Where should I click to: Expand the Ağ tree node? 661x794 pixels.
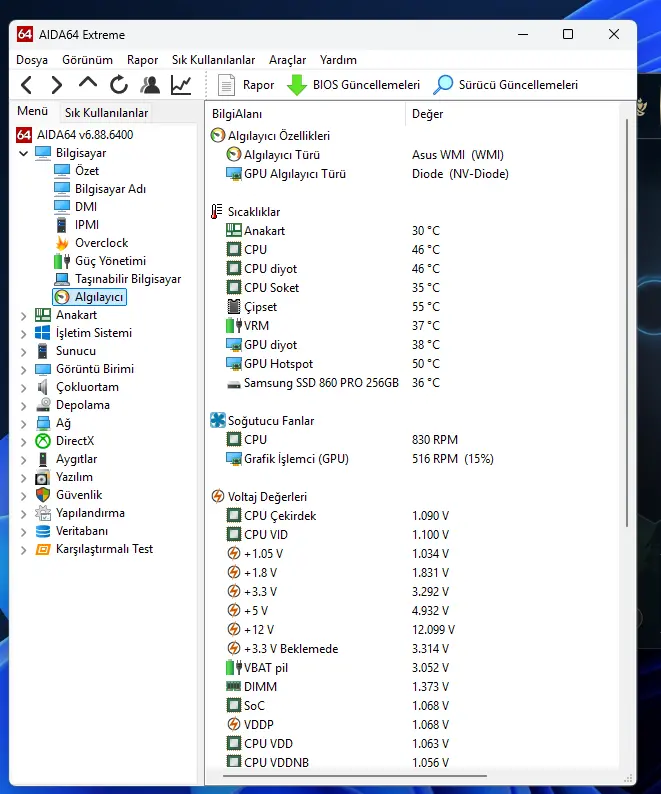[x=23, y=424]
